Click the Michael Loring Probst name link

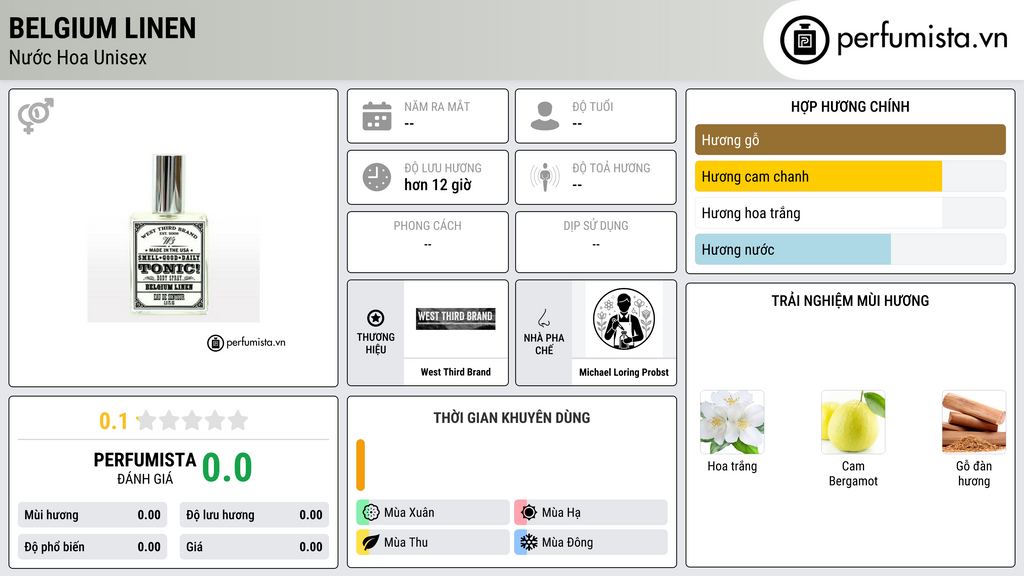[x=624, y=372]
